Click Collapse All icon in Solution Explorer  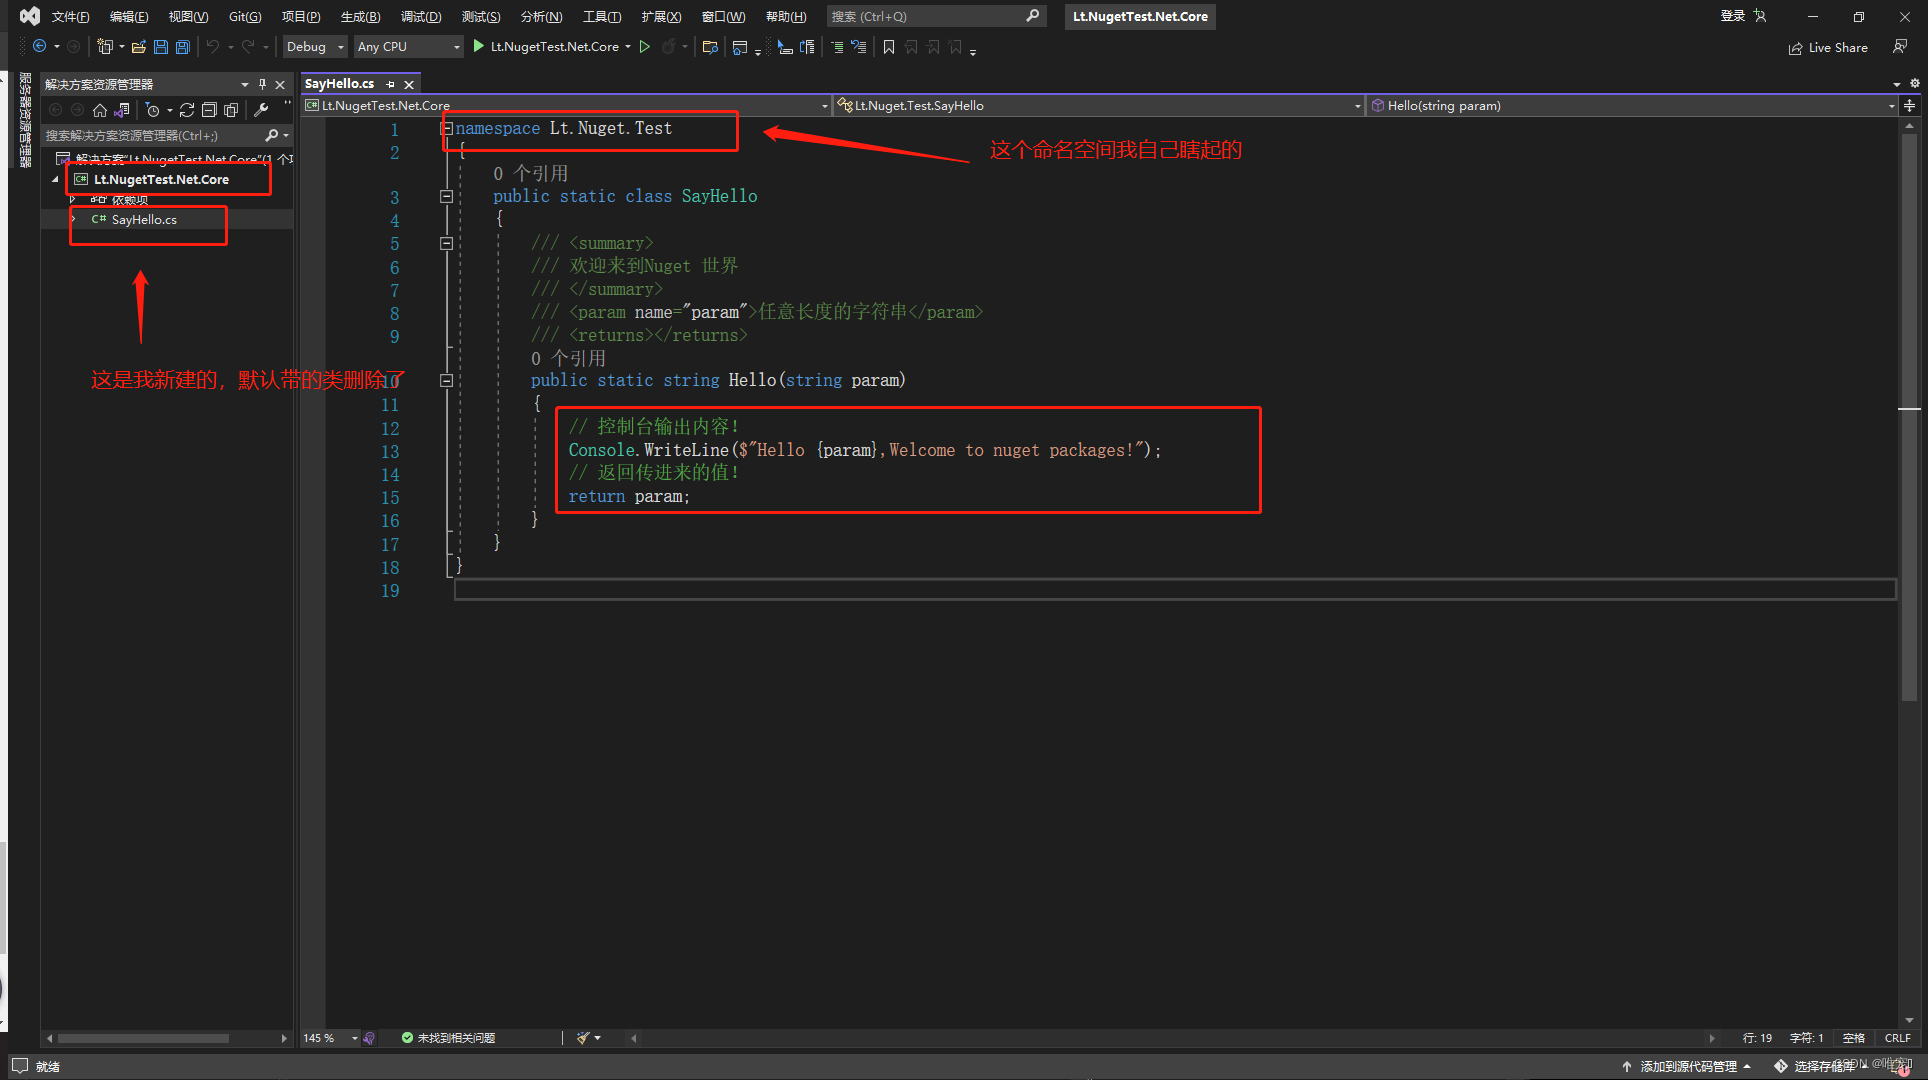[x=209, y=110]
